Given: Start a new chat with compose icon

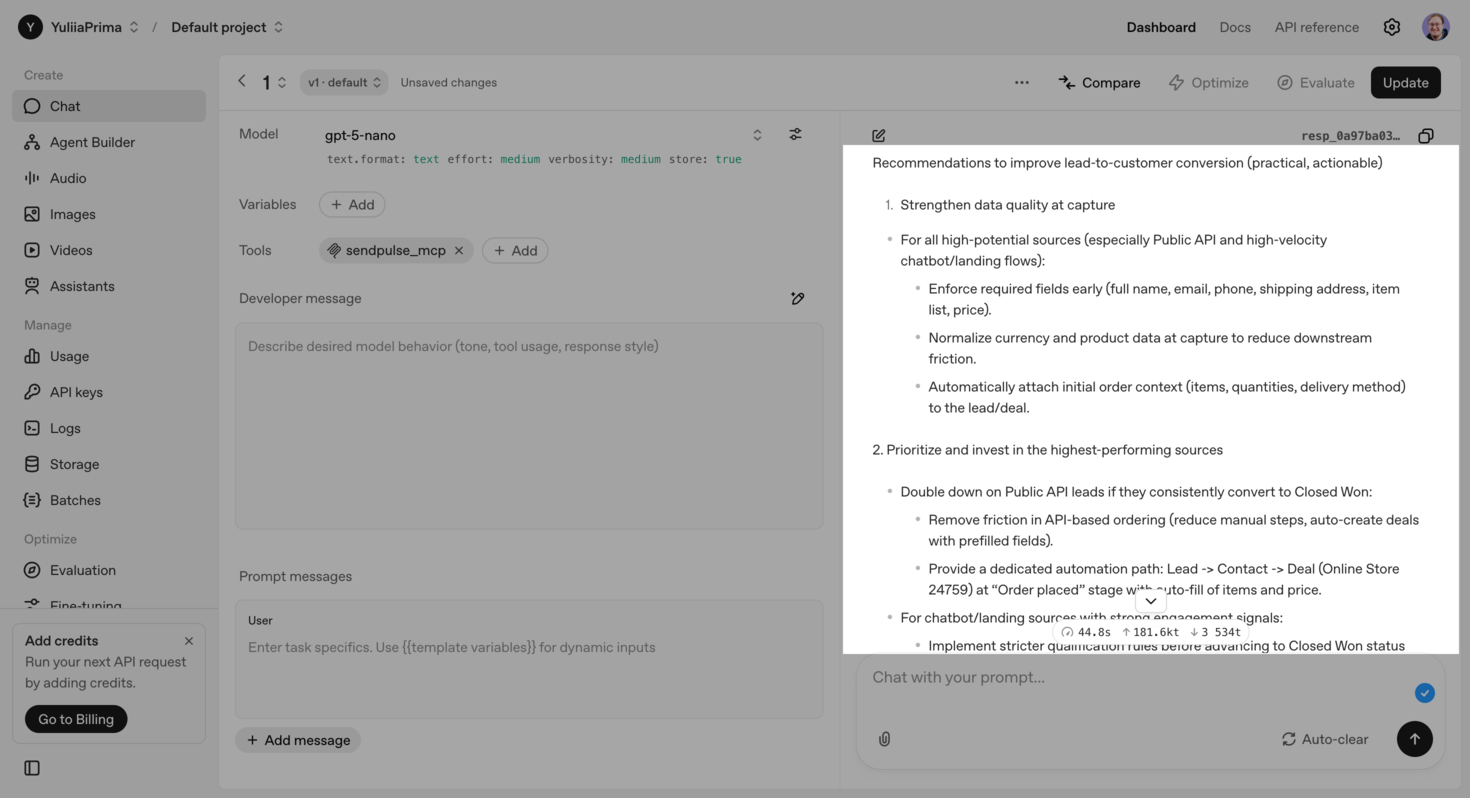Looking at the screenshot, I should 878,136.
